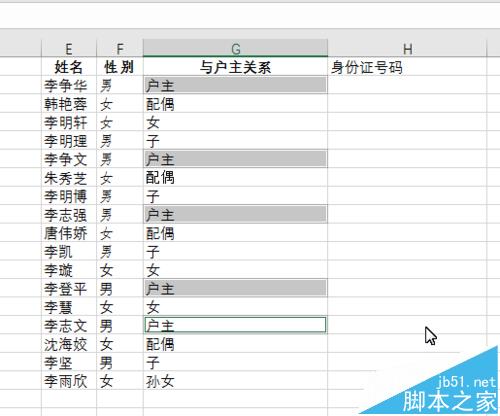The height and width of the screenshot is (416, 500).
Task: Select the name cell 李争文
Action: coord(69,159)
